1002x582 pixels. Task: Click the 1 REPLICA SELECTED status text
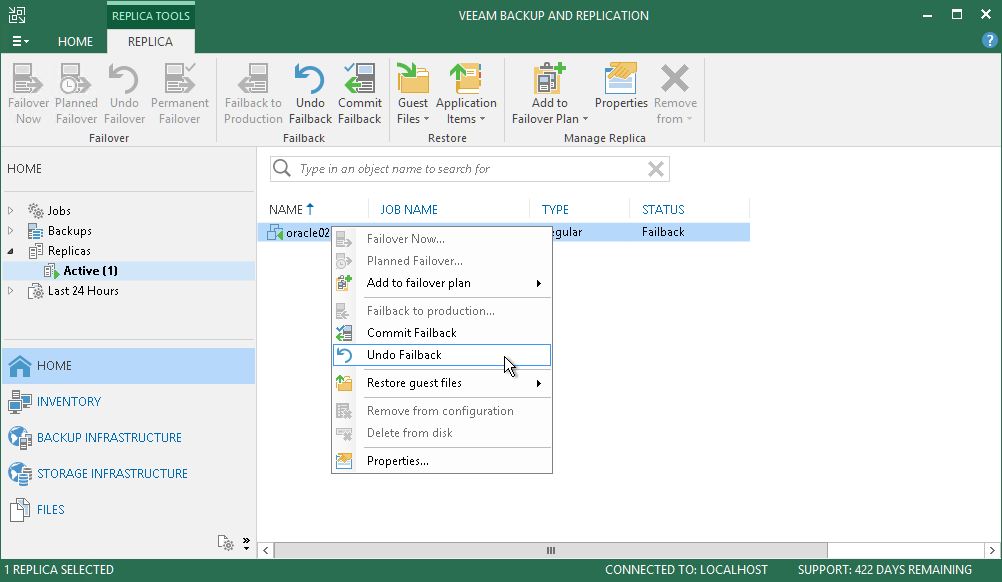pyautogui.click(x=59, y=570)
